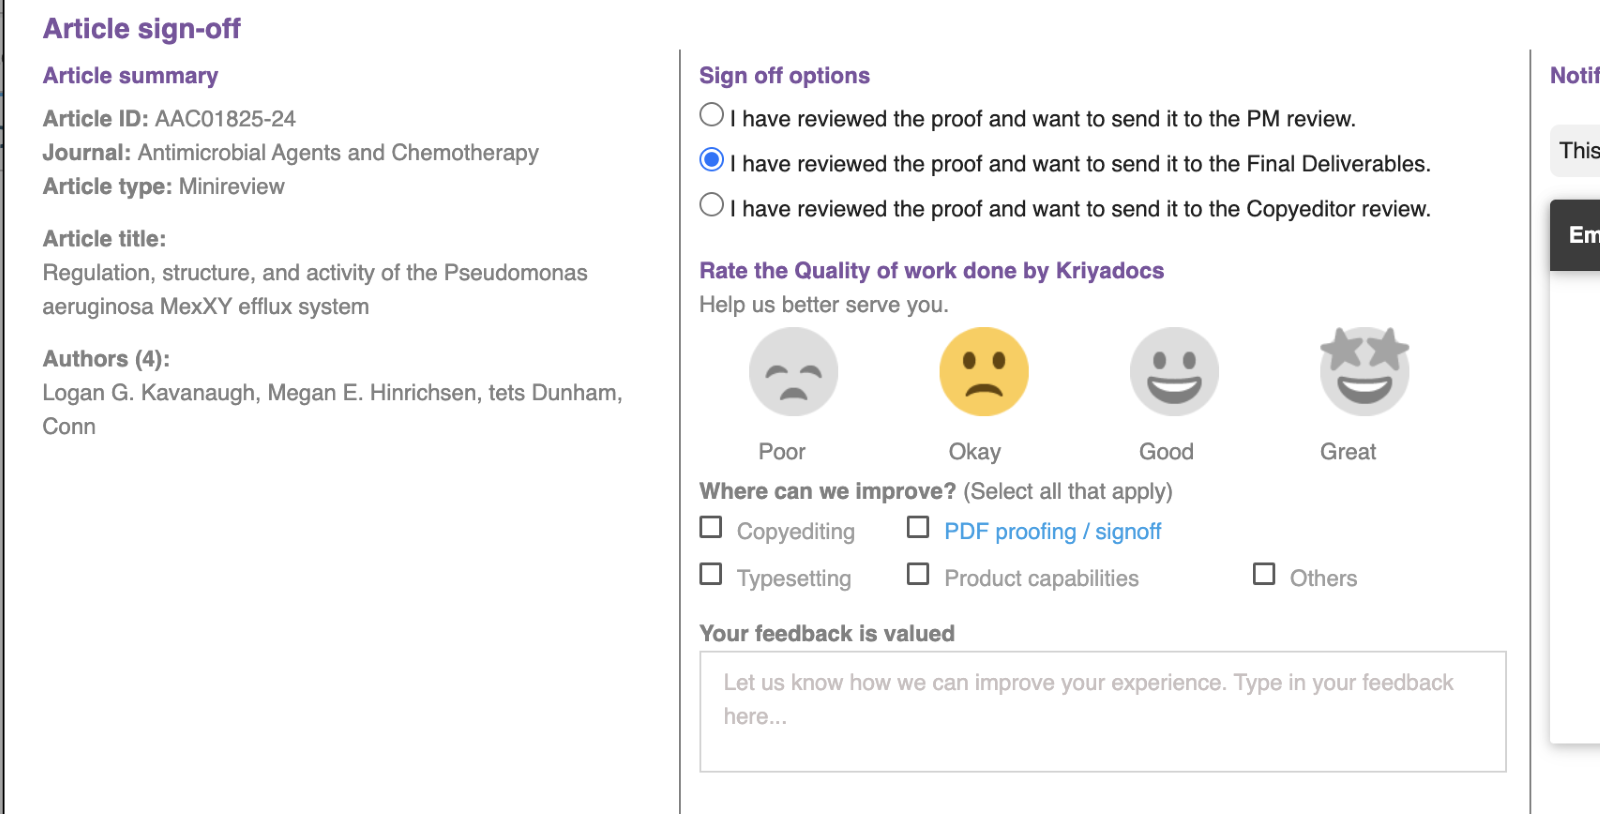Rate the work with the star-eyed Great face

1364,372
